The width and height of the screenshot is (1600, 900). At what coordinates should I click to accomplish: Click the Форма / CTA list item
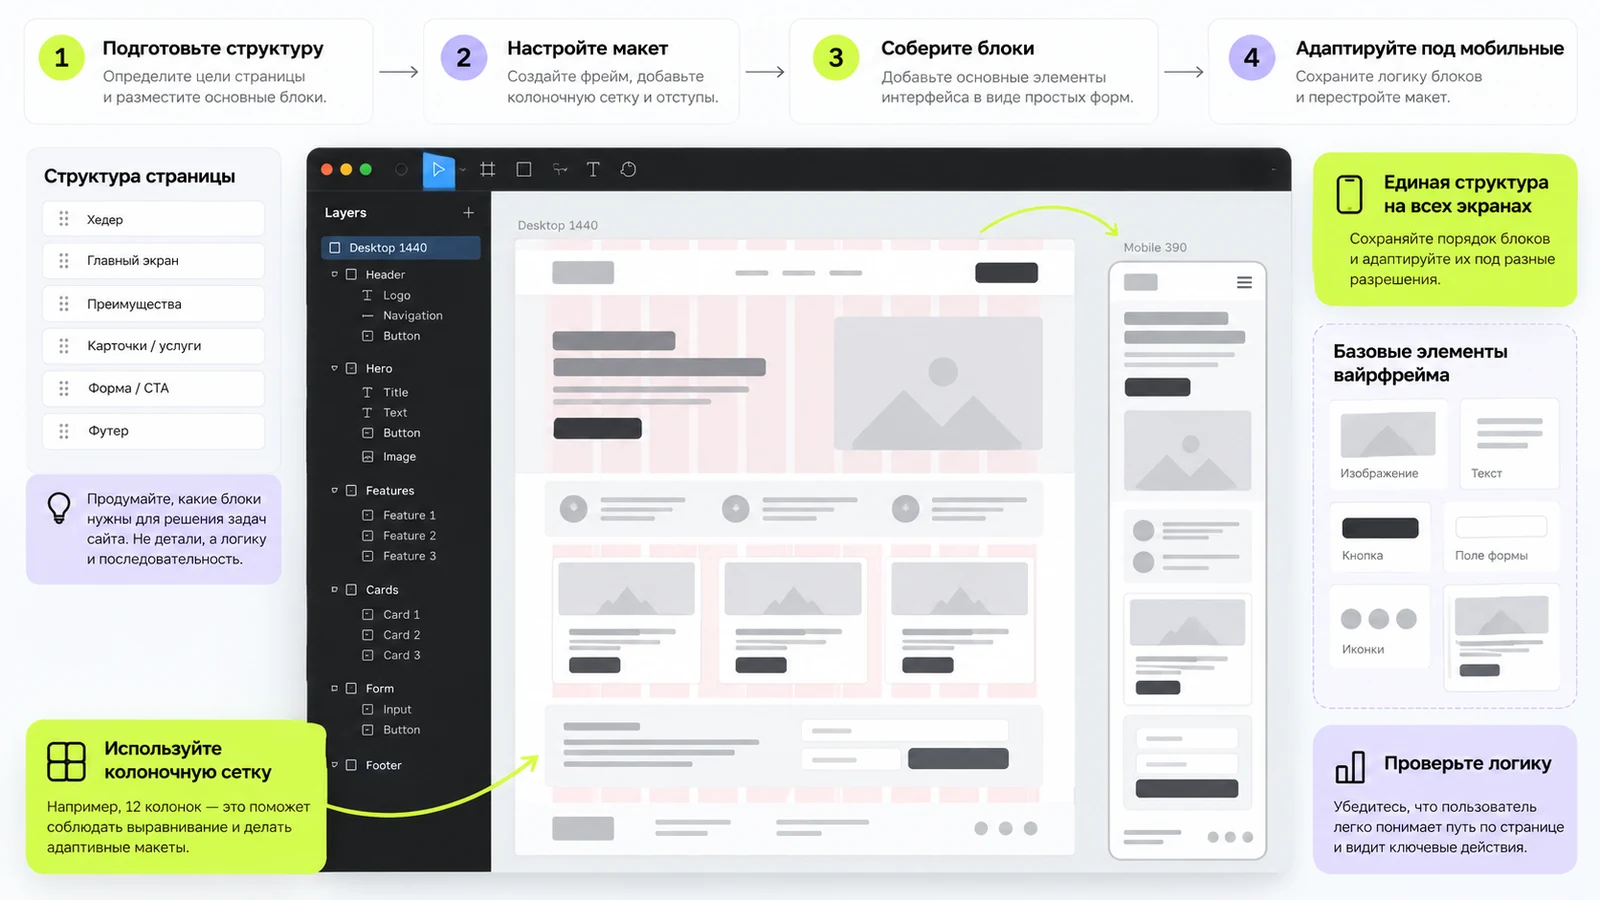click(153, 388)
